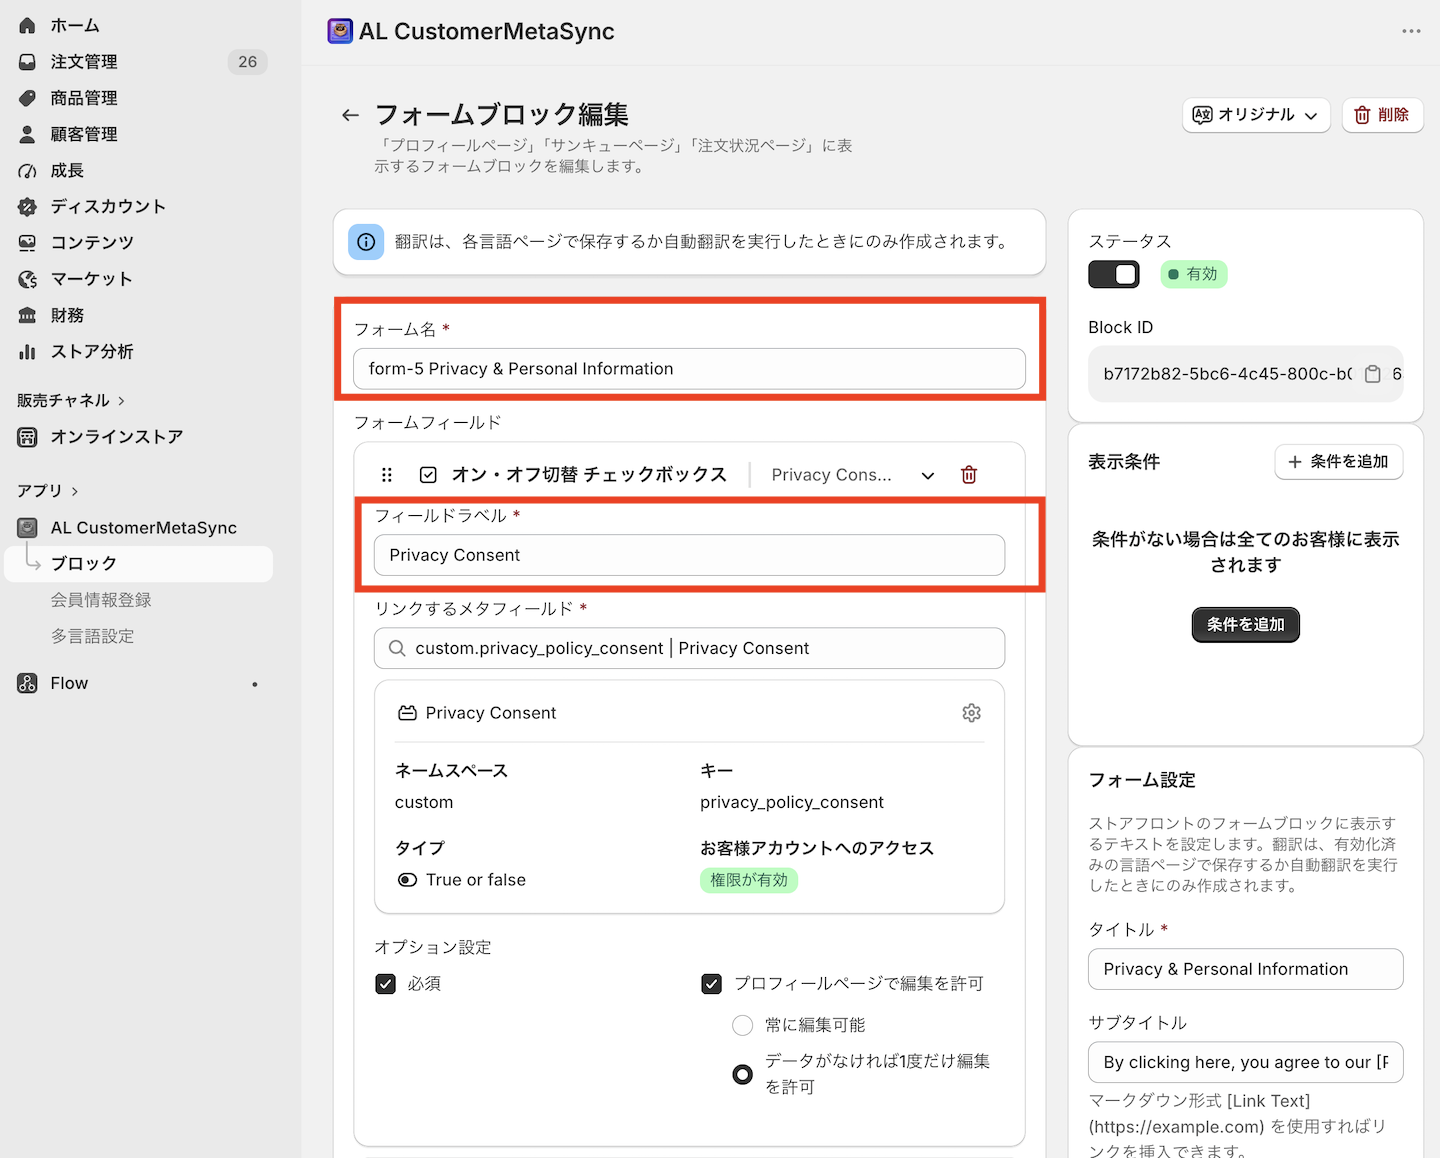Click the discount badge icon
1440x1158 pixels.
27,207
